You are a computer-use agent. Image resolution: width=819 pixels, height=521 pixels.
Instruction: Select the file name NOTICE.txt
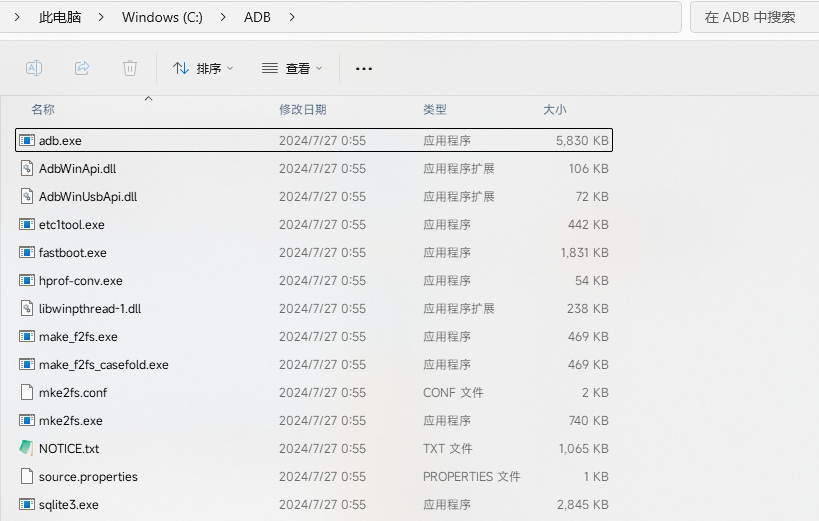[x=69, y=449]
